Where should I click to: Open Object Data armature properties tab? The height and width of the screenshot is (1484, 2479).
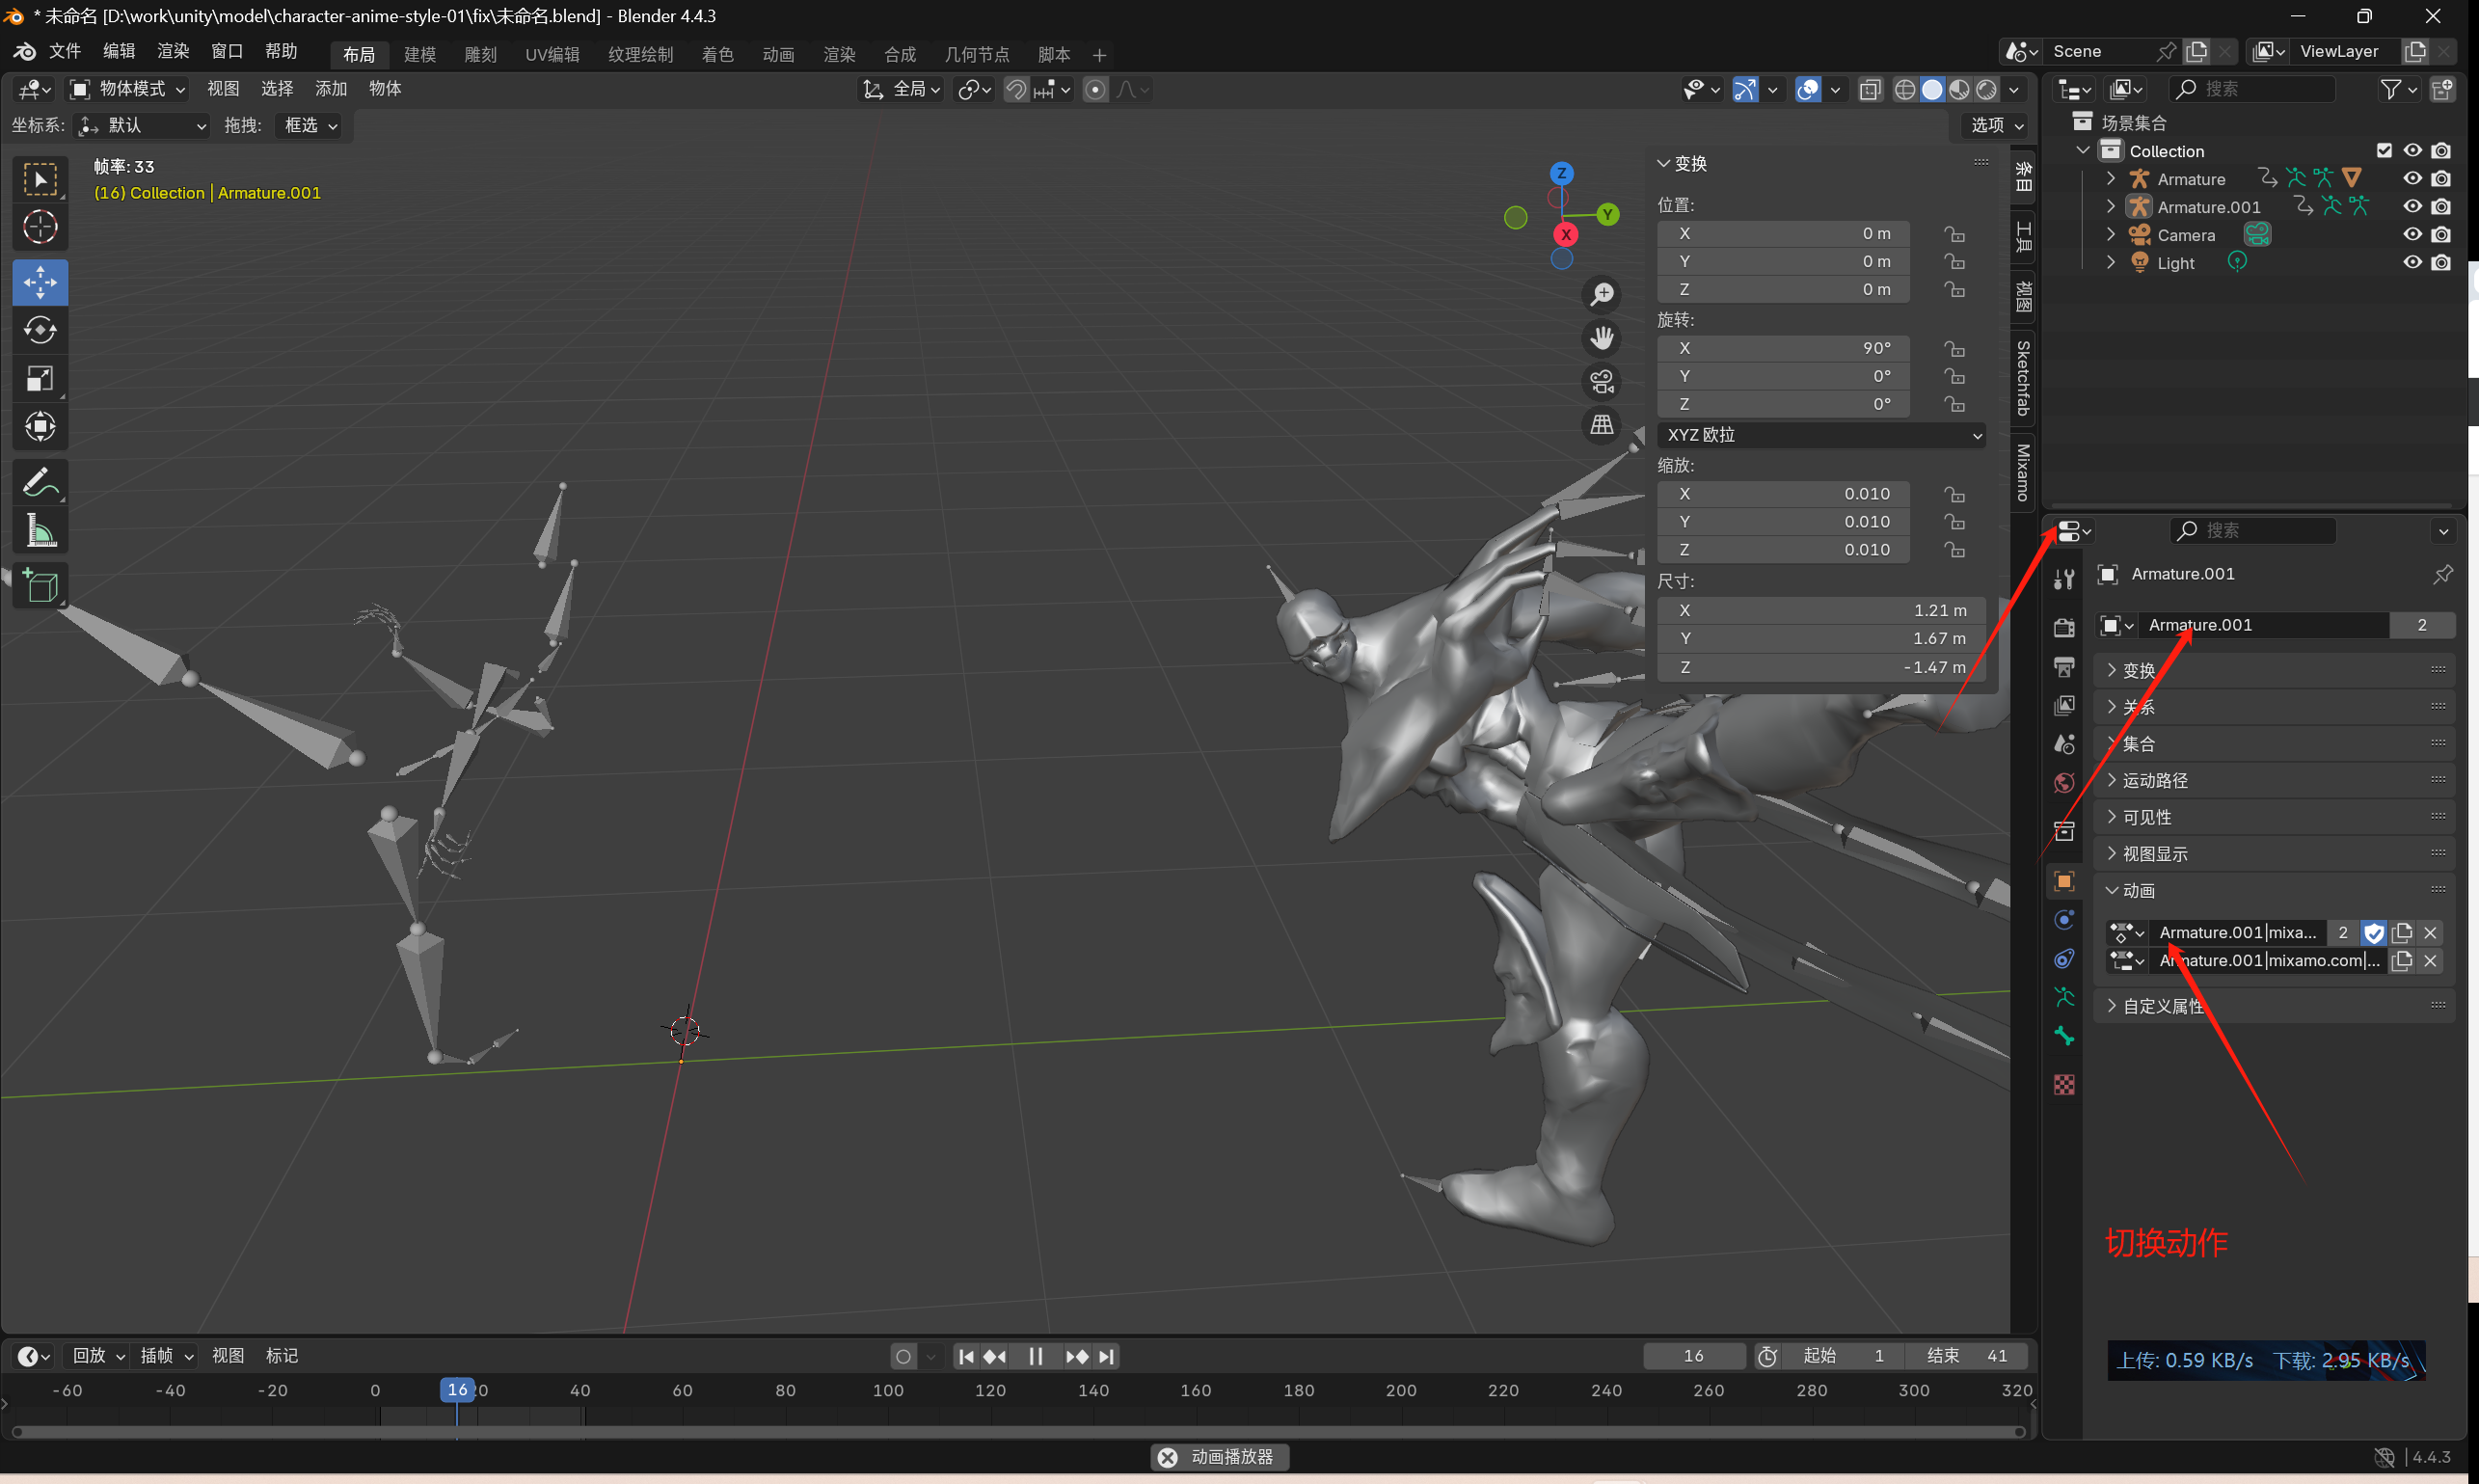point(2064,997)
